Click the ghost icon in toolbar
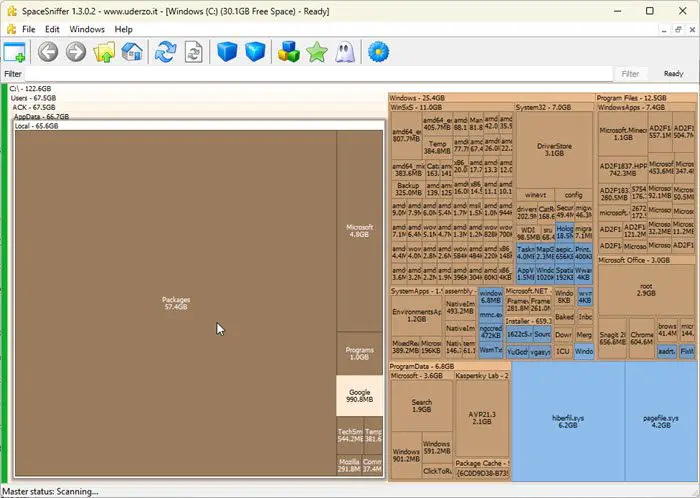700x498 pixels. [x=345, y=52]
